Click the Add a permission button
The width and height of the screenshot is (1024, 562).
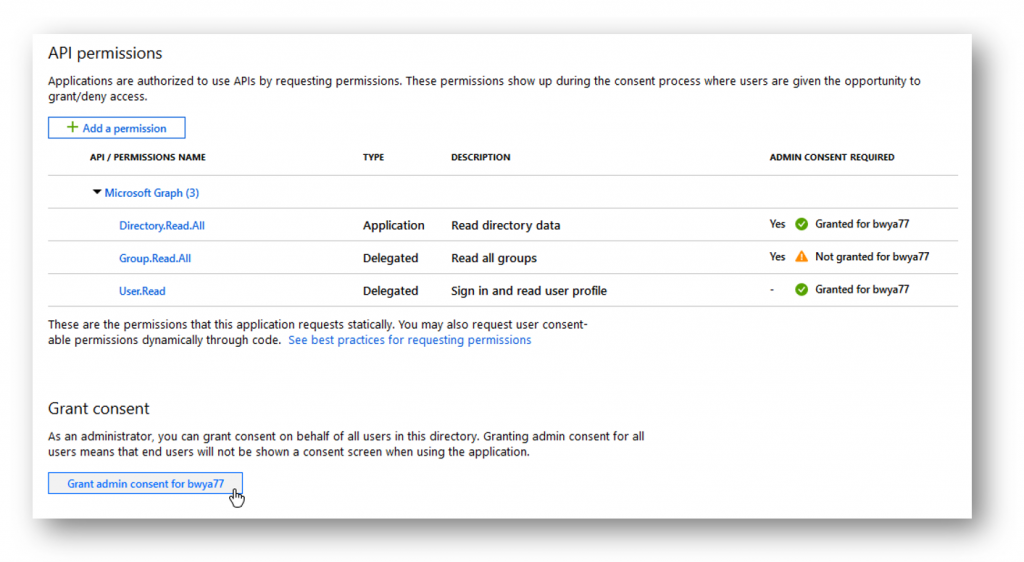click(116, 128)
